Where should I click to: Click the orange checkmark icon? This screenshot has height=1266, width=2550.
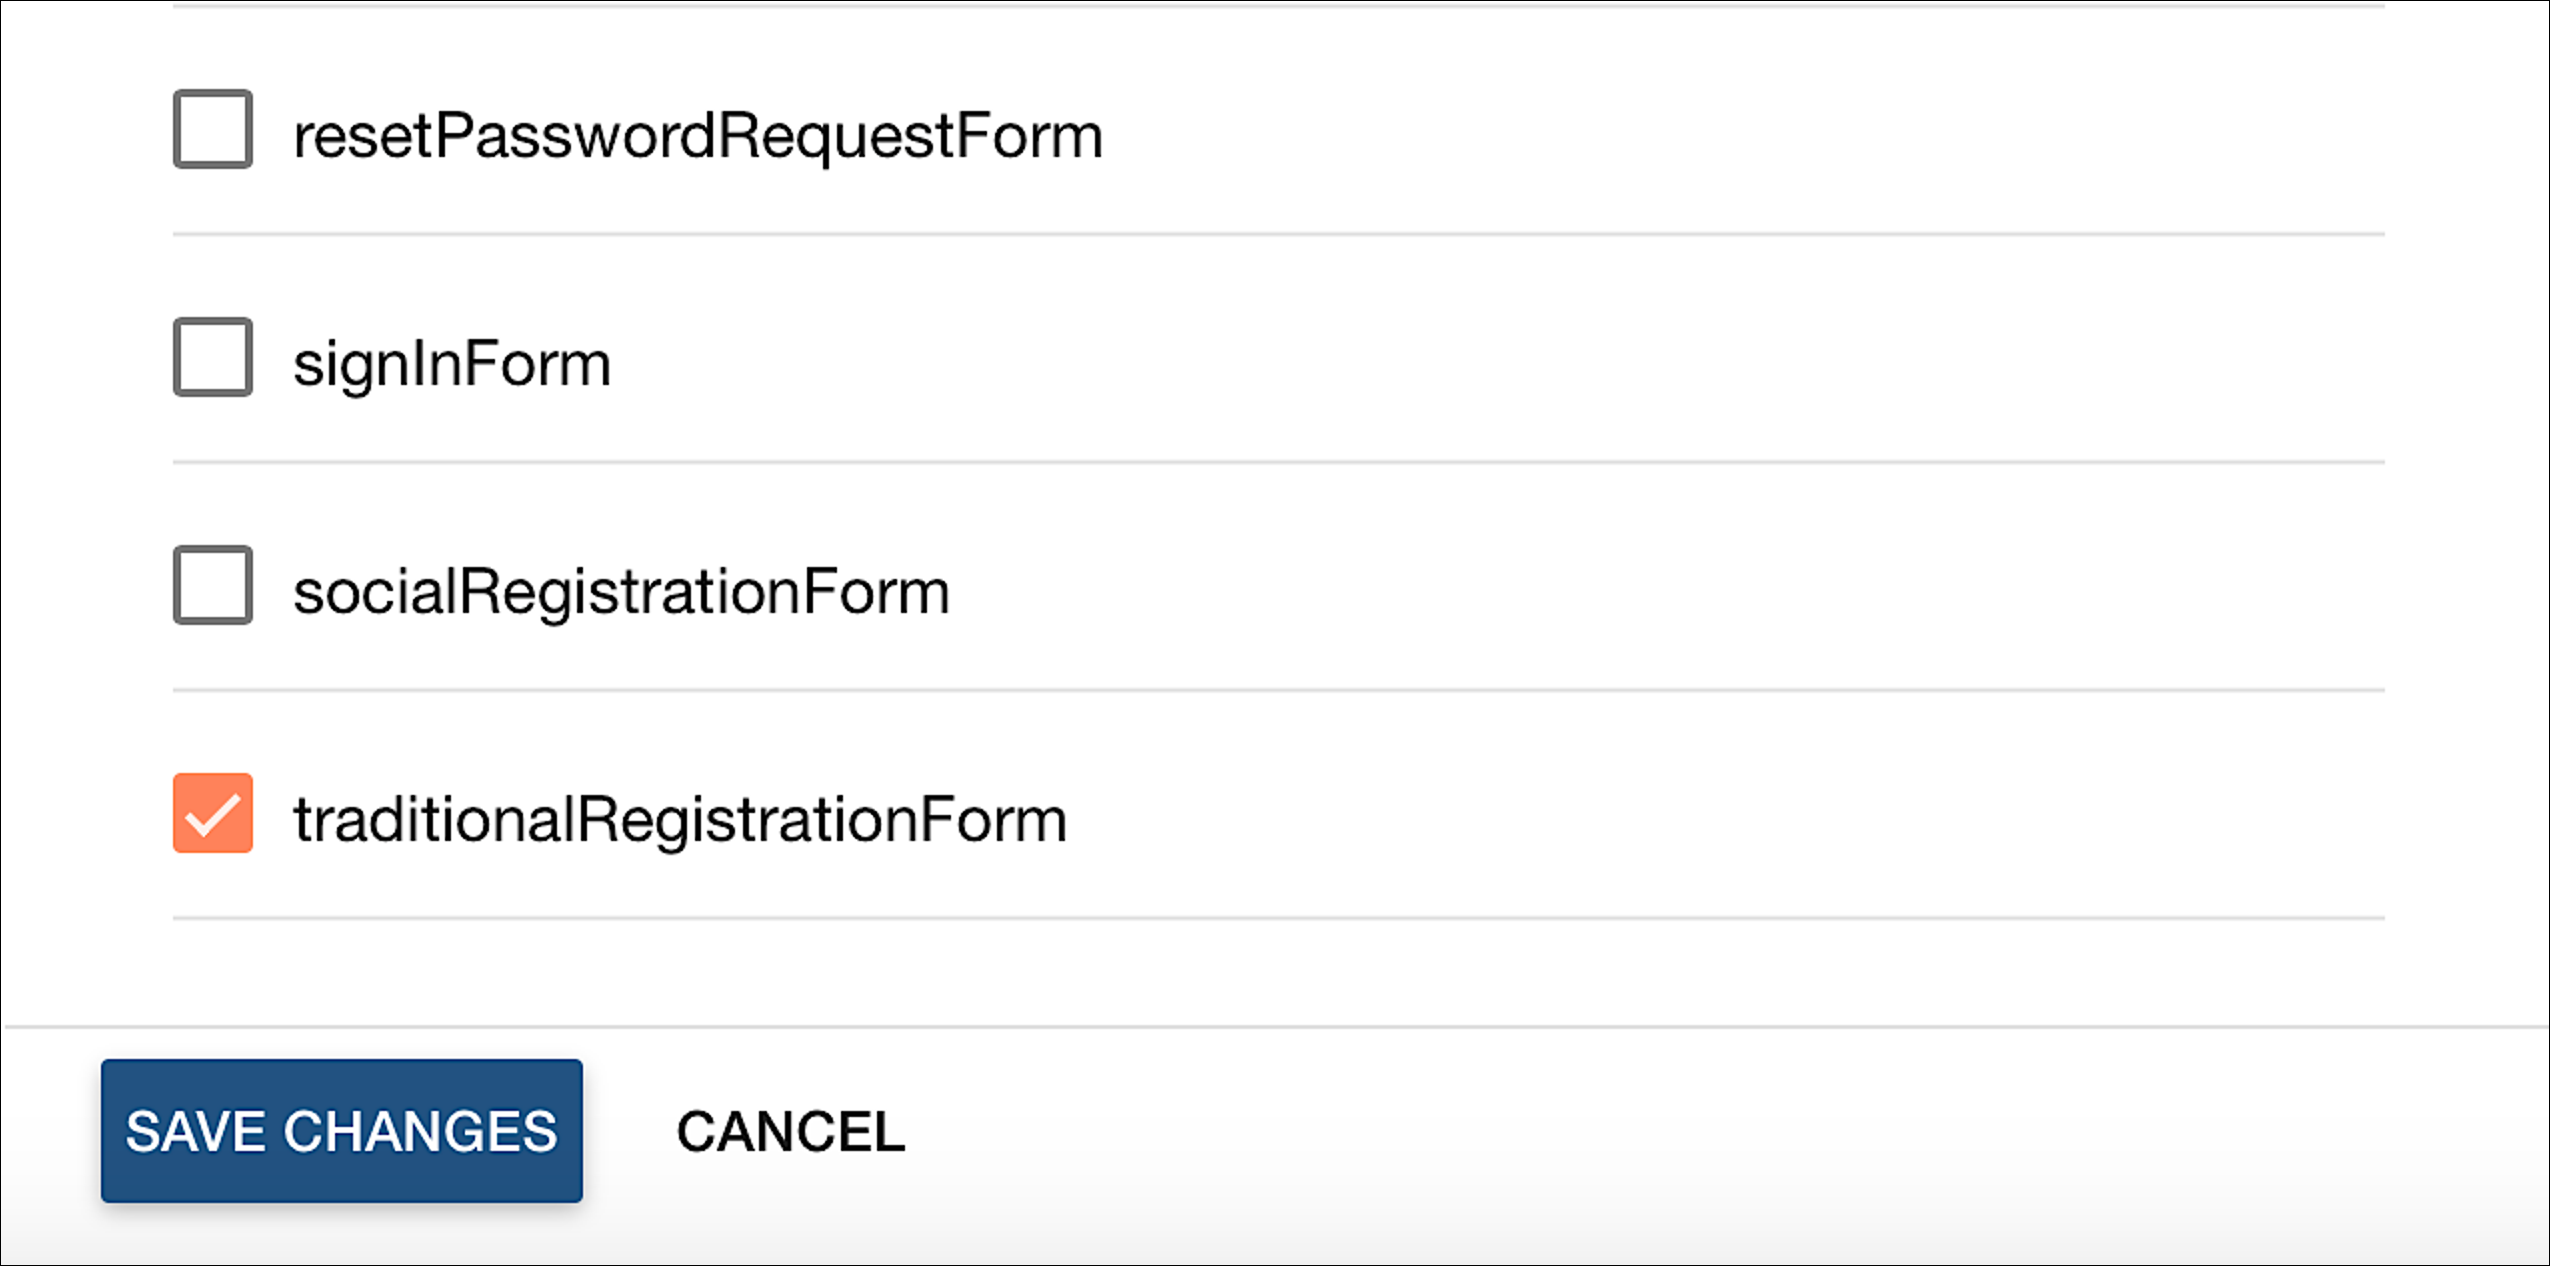tap(213, 813)
